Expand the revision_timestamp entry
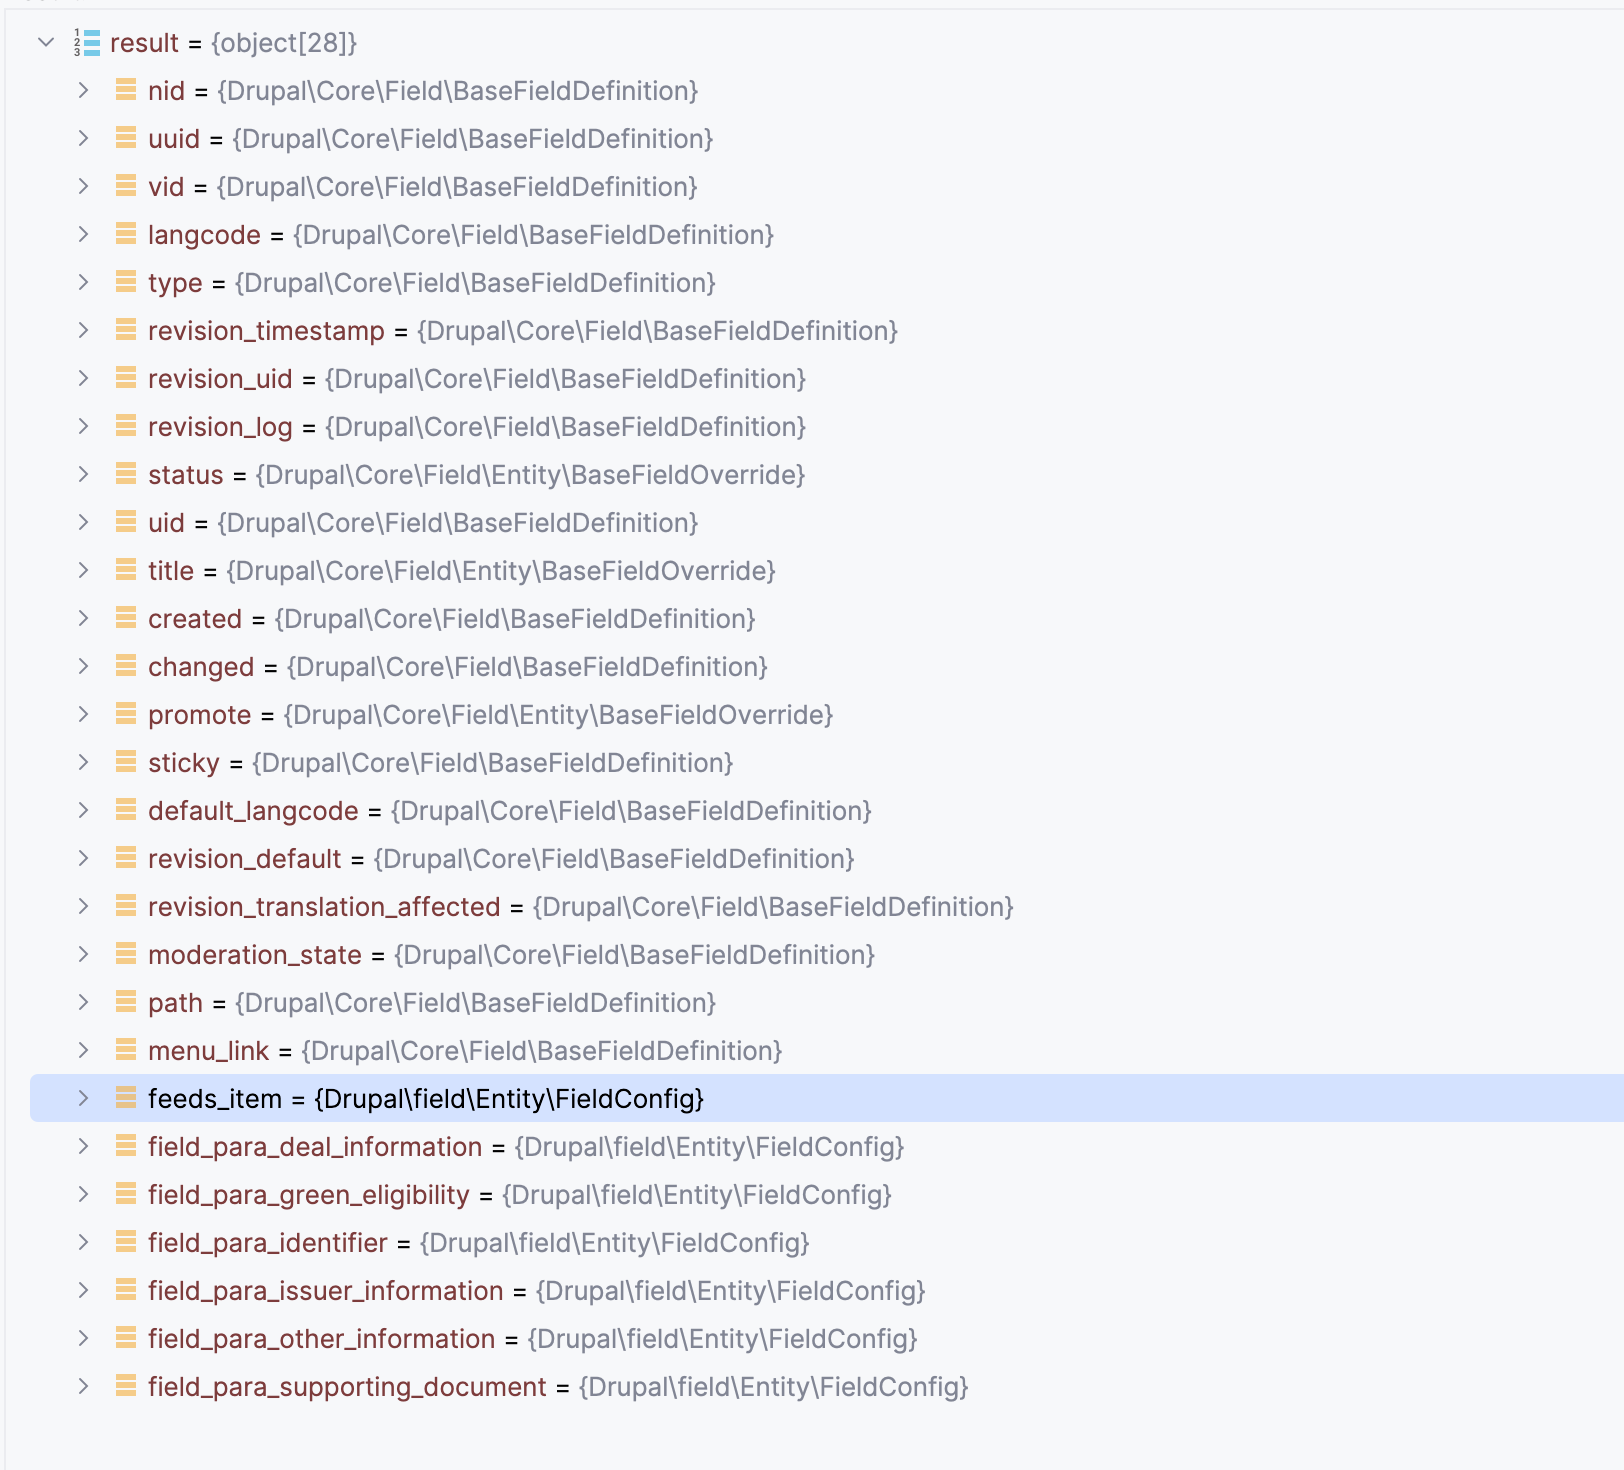The width and height of the screenshot is (1624, 1470). pyautogui.click(x=84, y=330)
